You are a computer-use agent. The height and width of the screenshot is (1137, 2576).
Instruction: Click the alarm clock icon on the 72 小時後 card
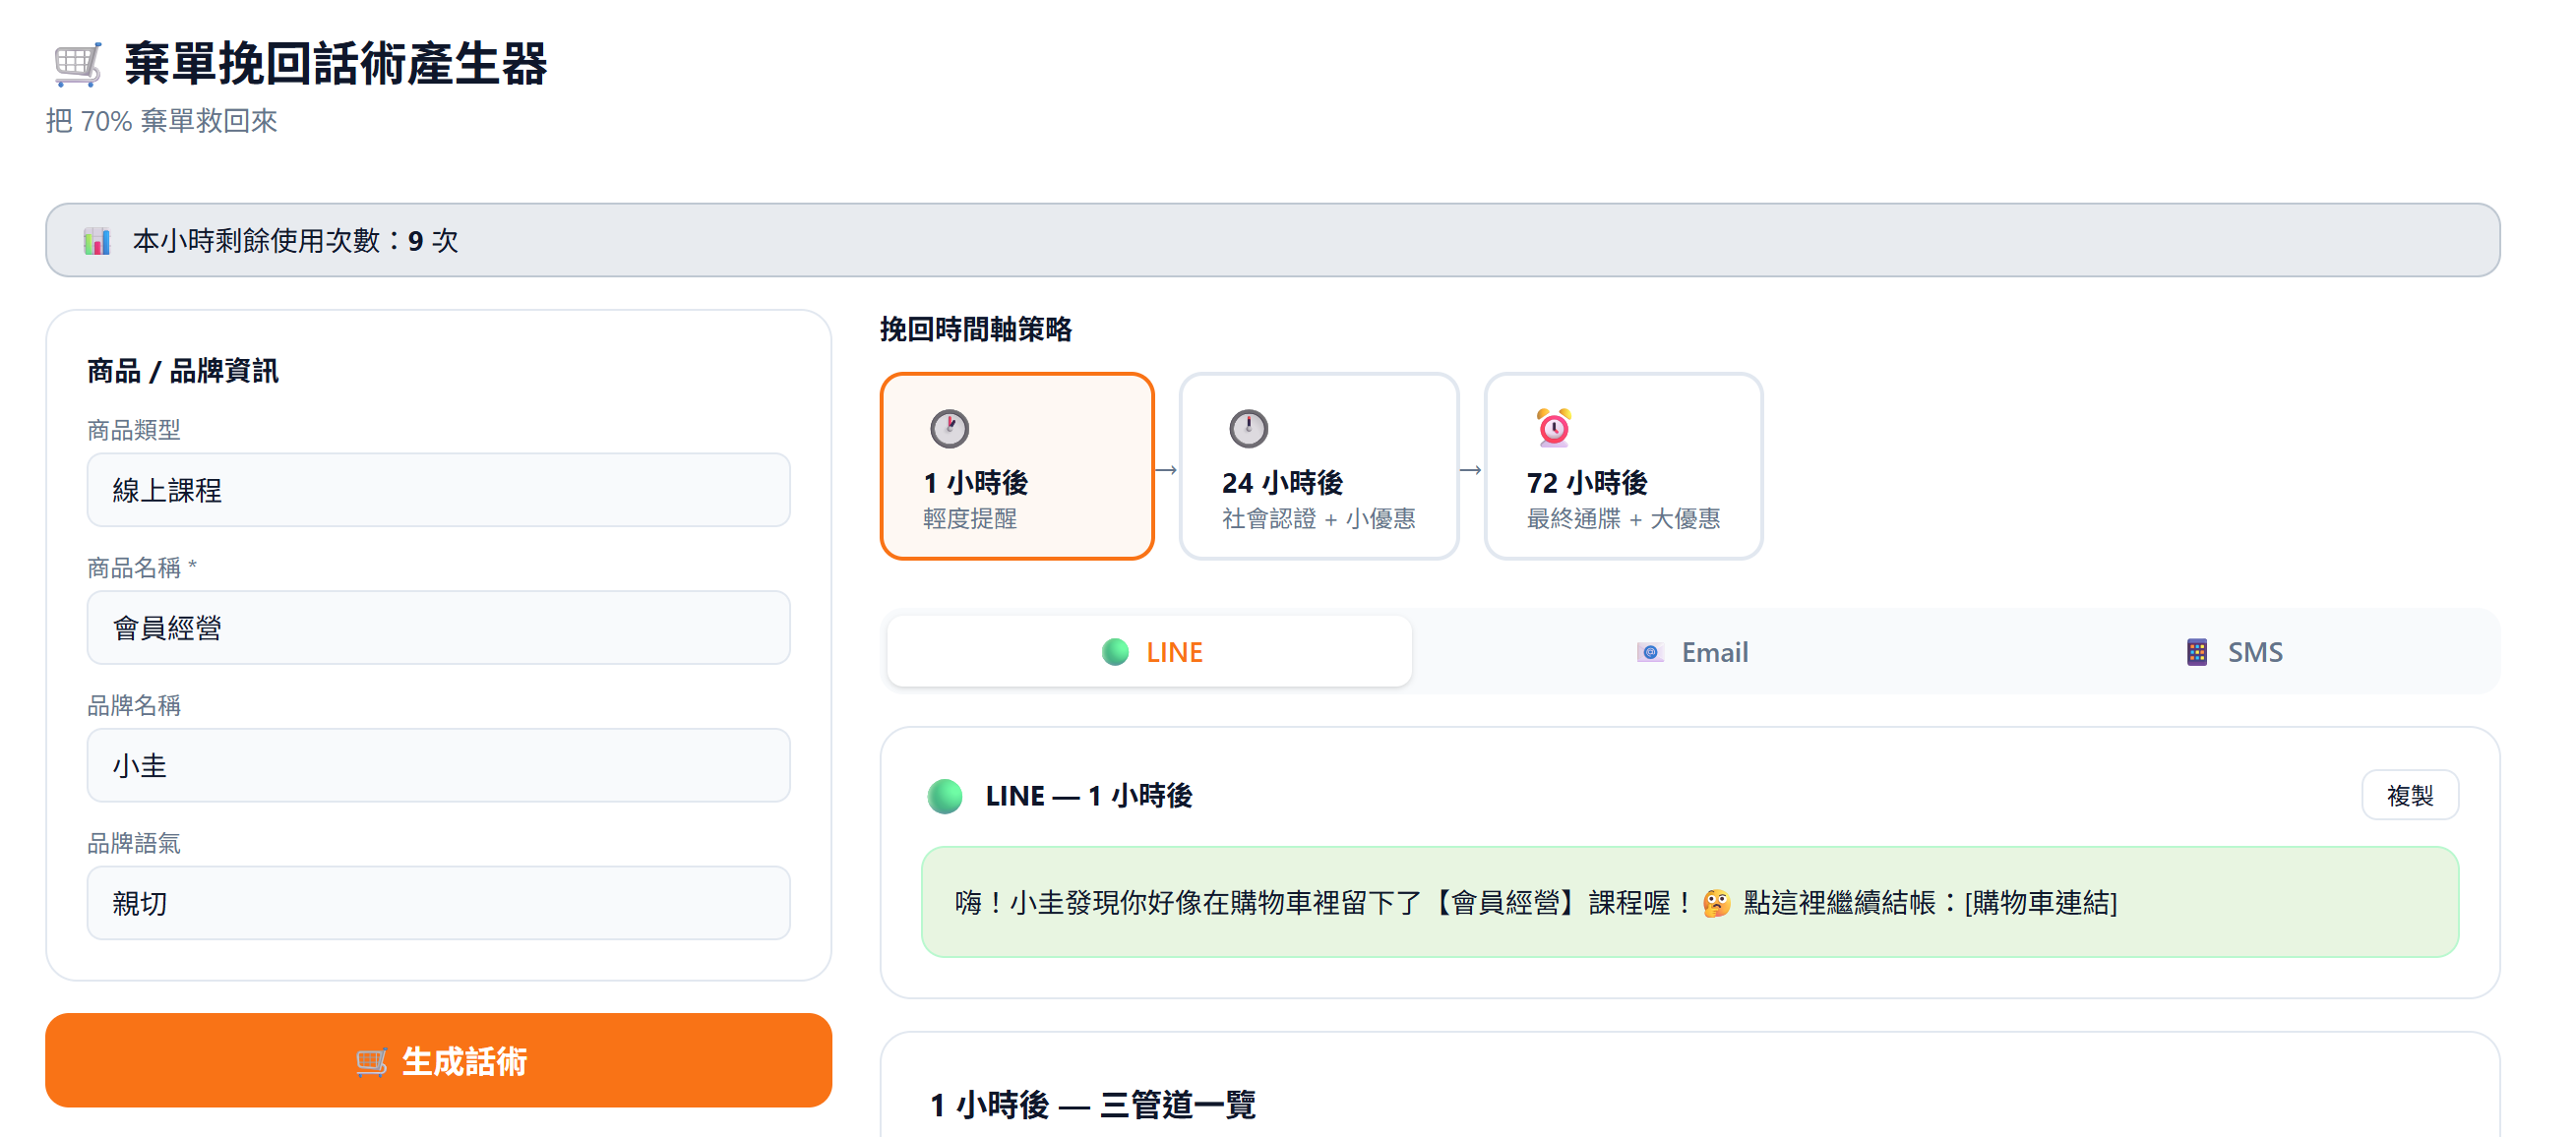click(1552, 428)
